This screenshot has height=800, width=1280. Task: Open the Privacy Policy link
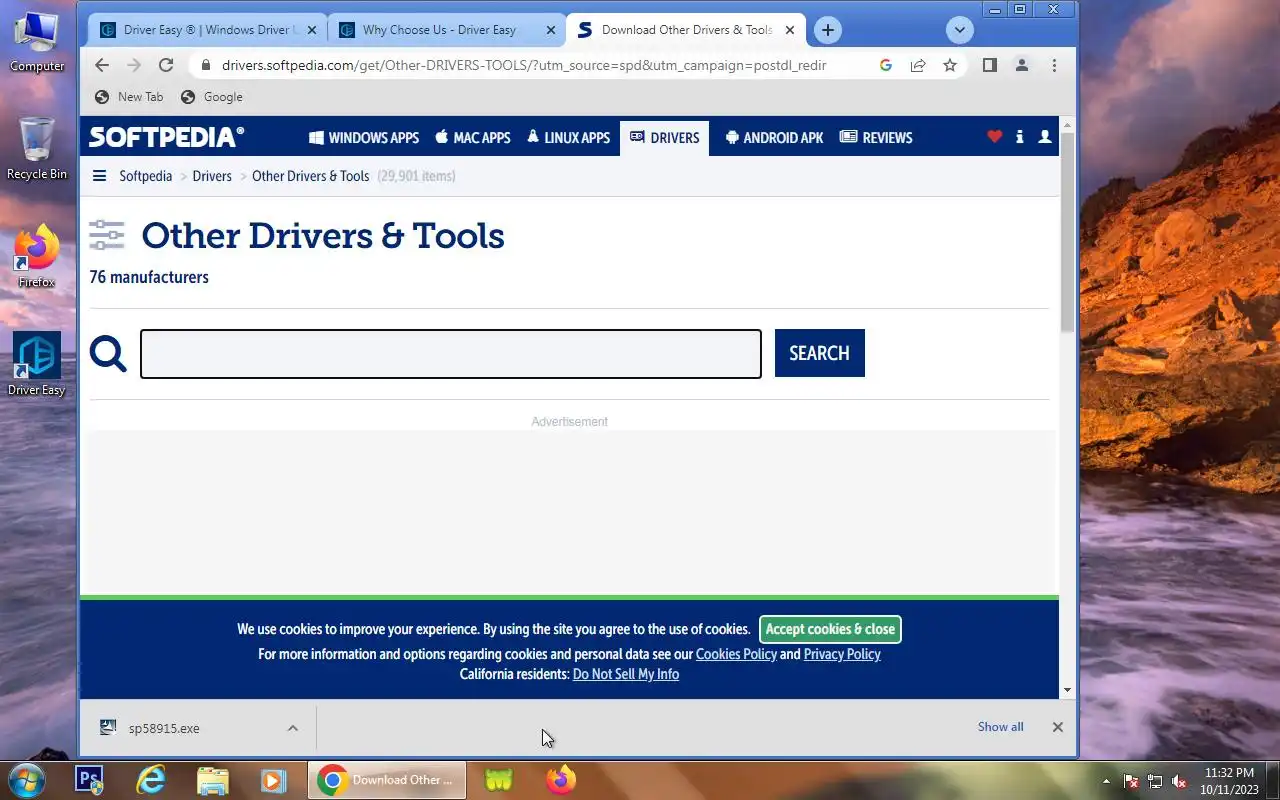click(842, 654)
